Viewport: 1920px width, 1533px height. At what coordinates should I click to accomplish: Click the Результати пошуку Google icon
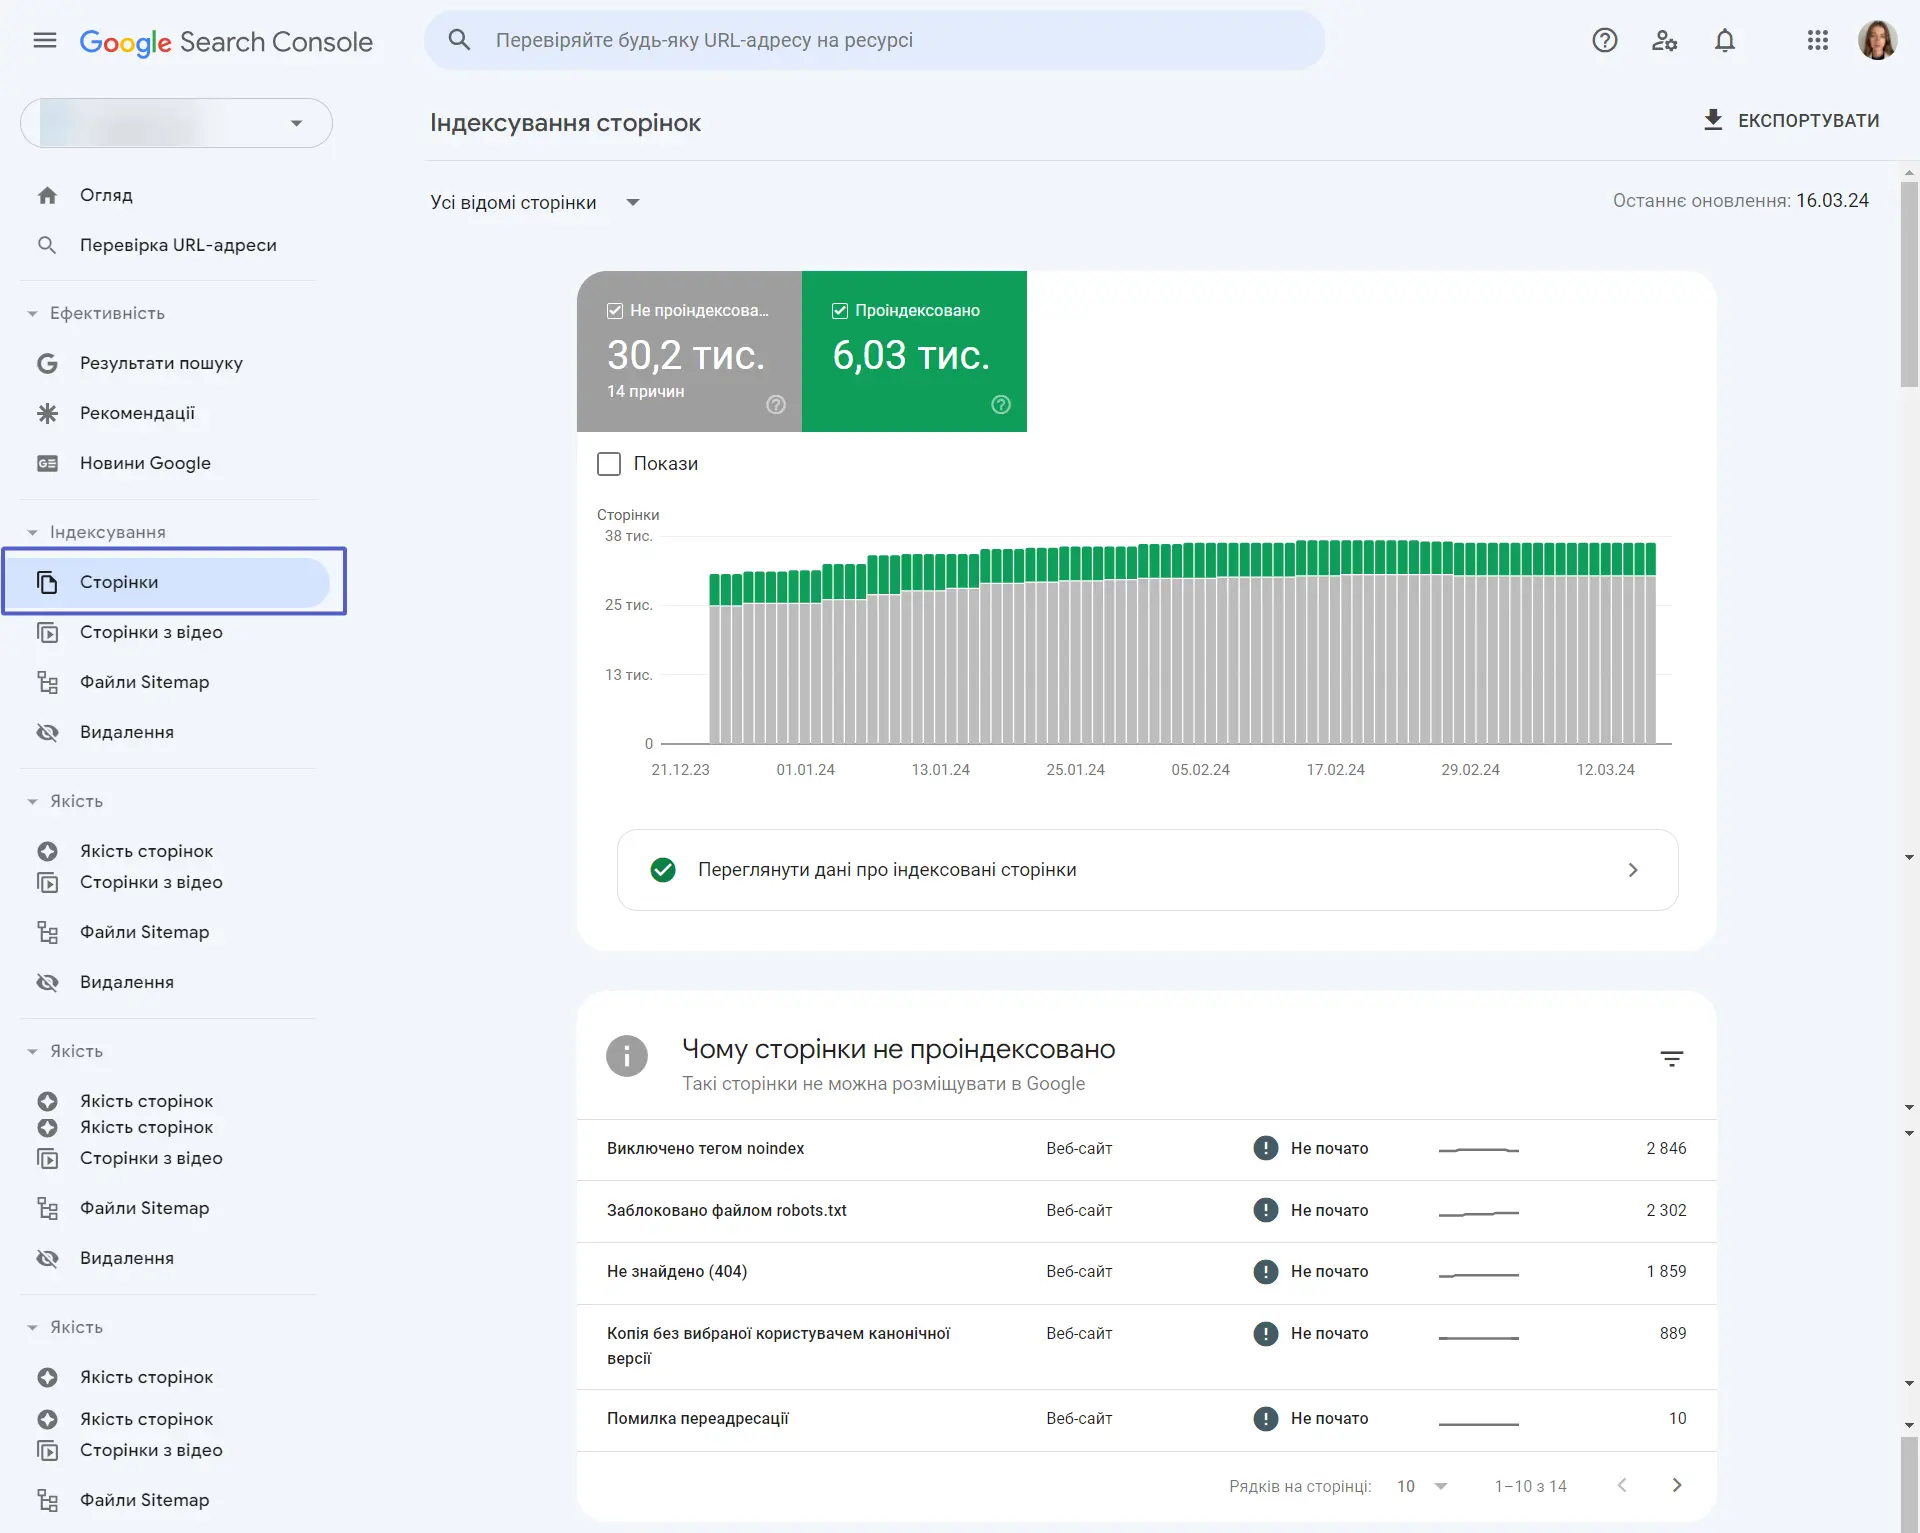pyautogui.click(x=47, y=363)
